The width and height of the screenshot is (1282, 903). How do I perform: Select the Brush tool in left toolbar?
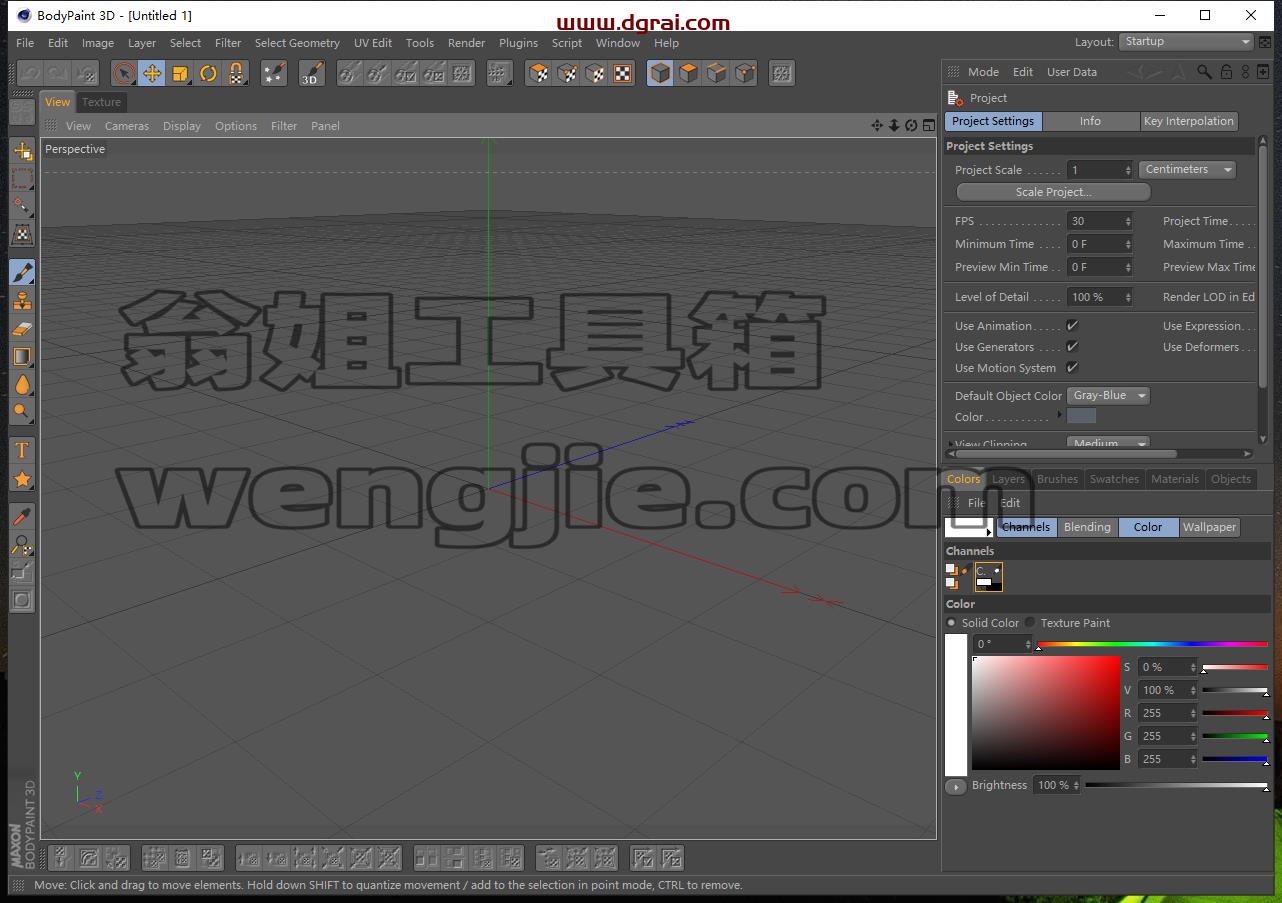tap(22, 272)
